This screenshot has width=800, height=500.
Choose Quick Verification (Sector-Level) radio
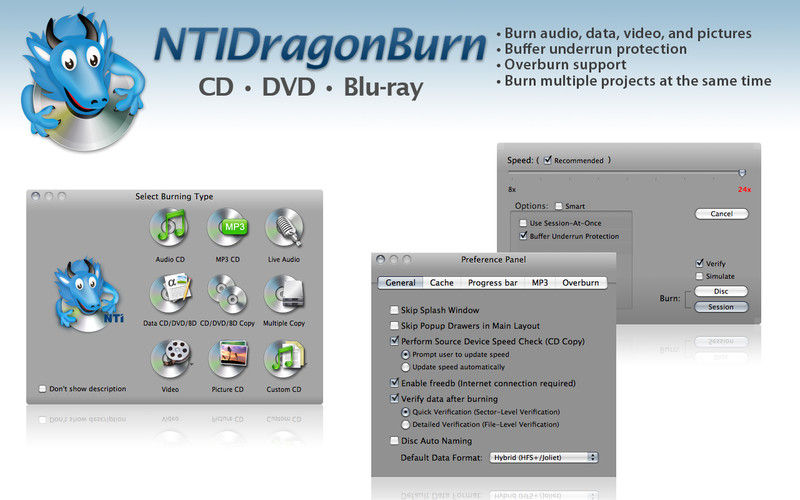coord(406,412)
